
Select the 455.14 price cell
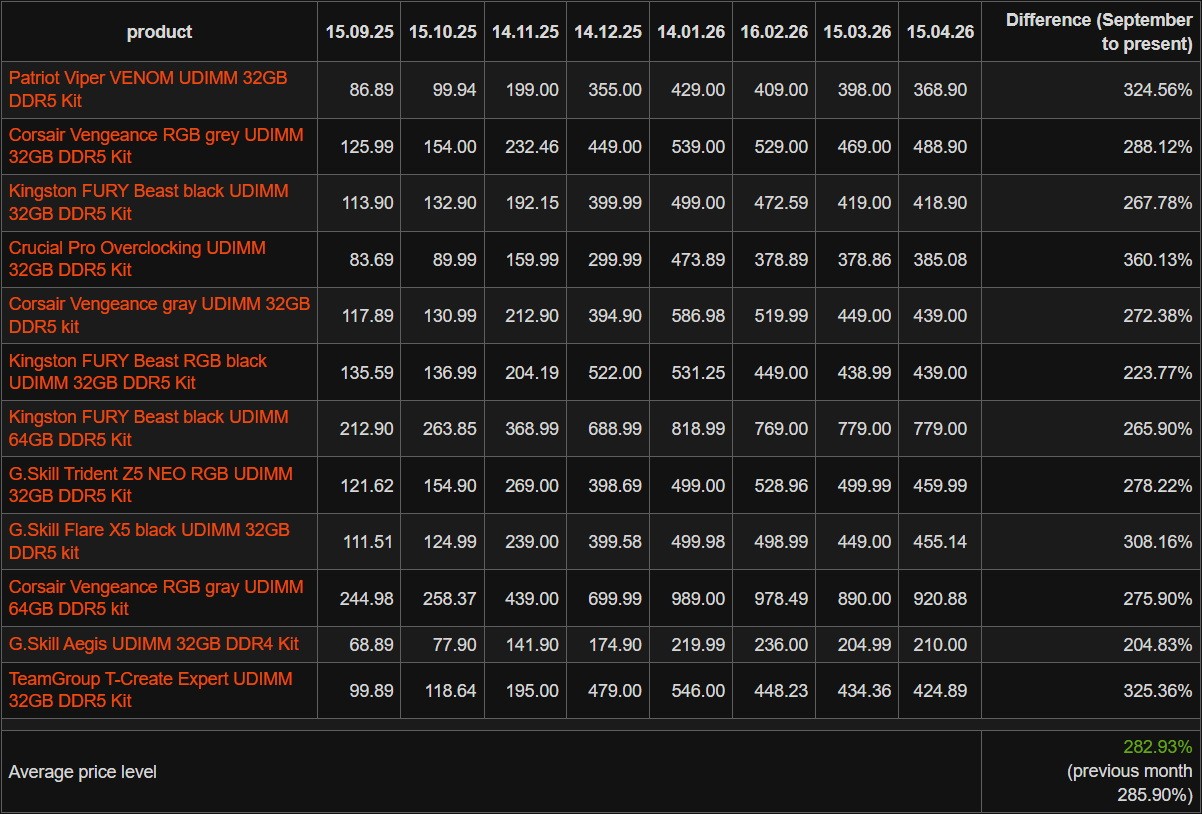tap(940, 542)
